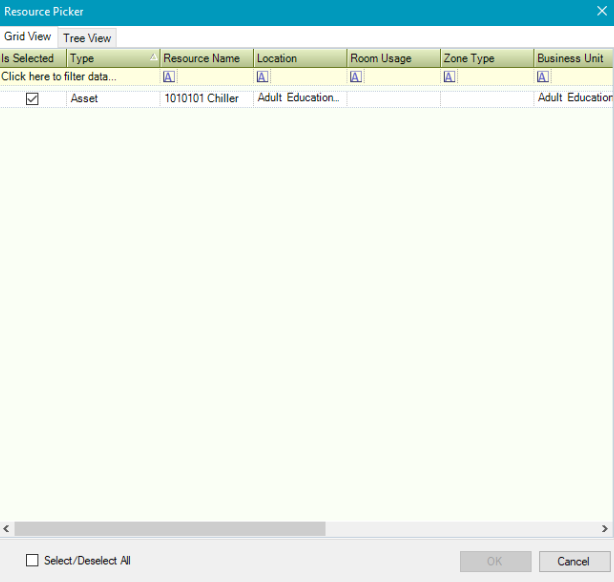Viewport: 614px width, 582px height.
Task: Click filter icon under Location column
Action: point(262,77)
